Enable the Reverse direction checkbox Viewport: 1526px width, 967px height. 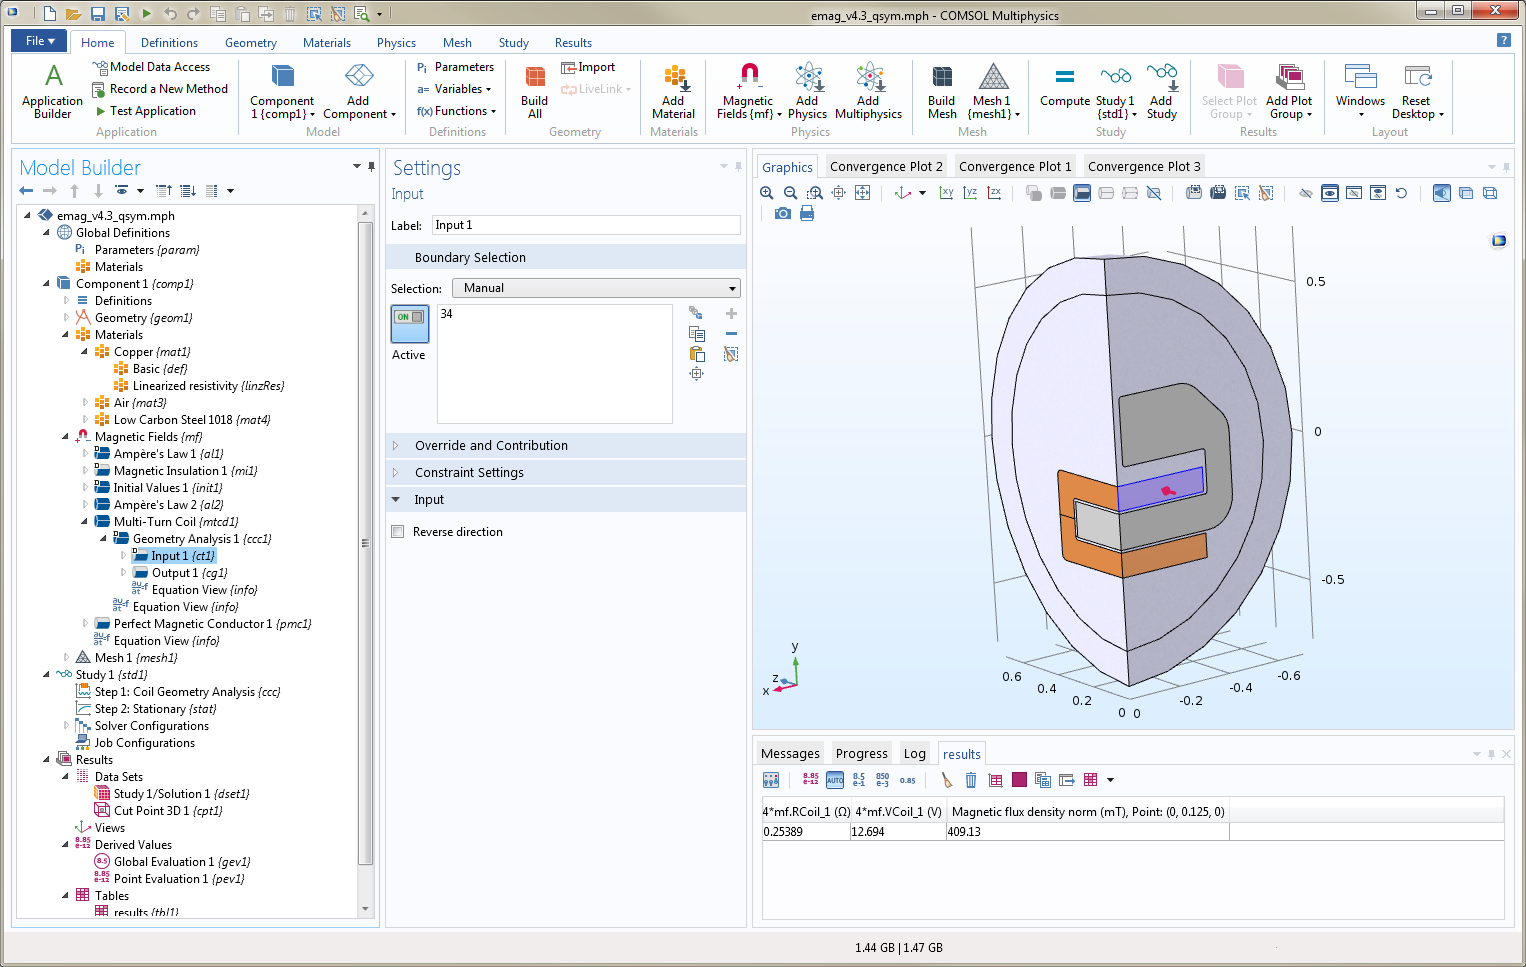coord(398,532)
